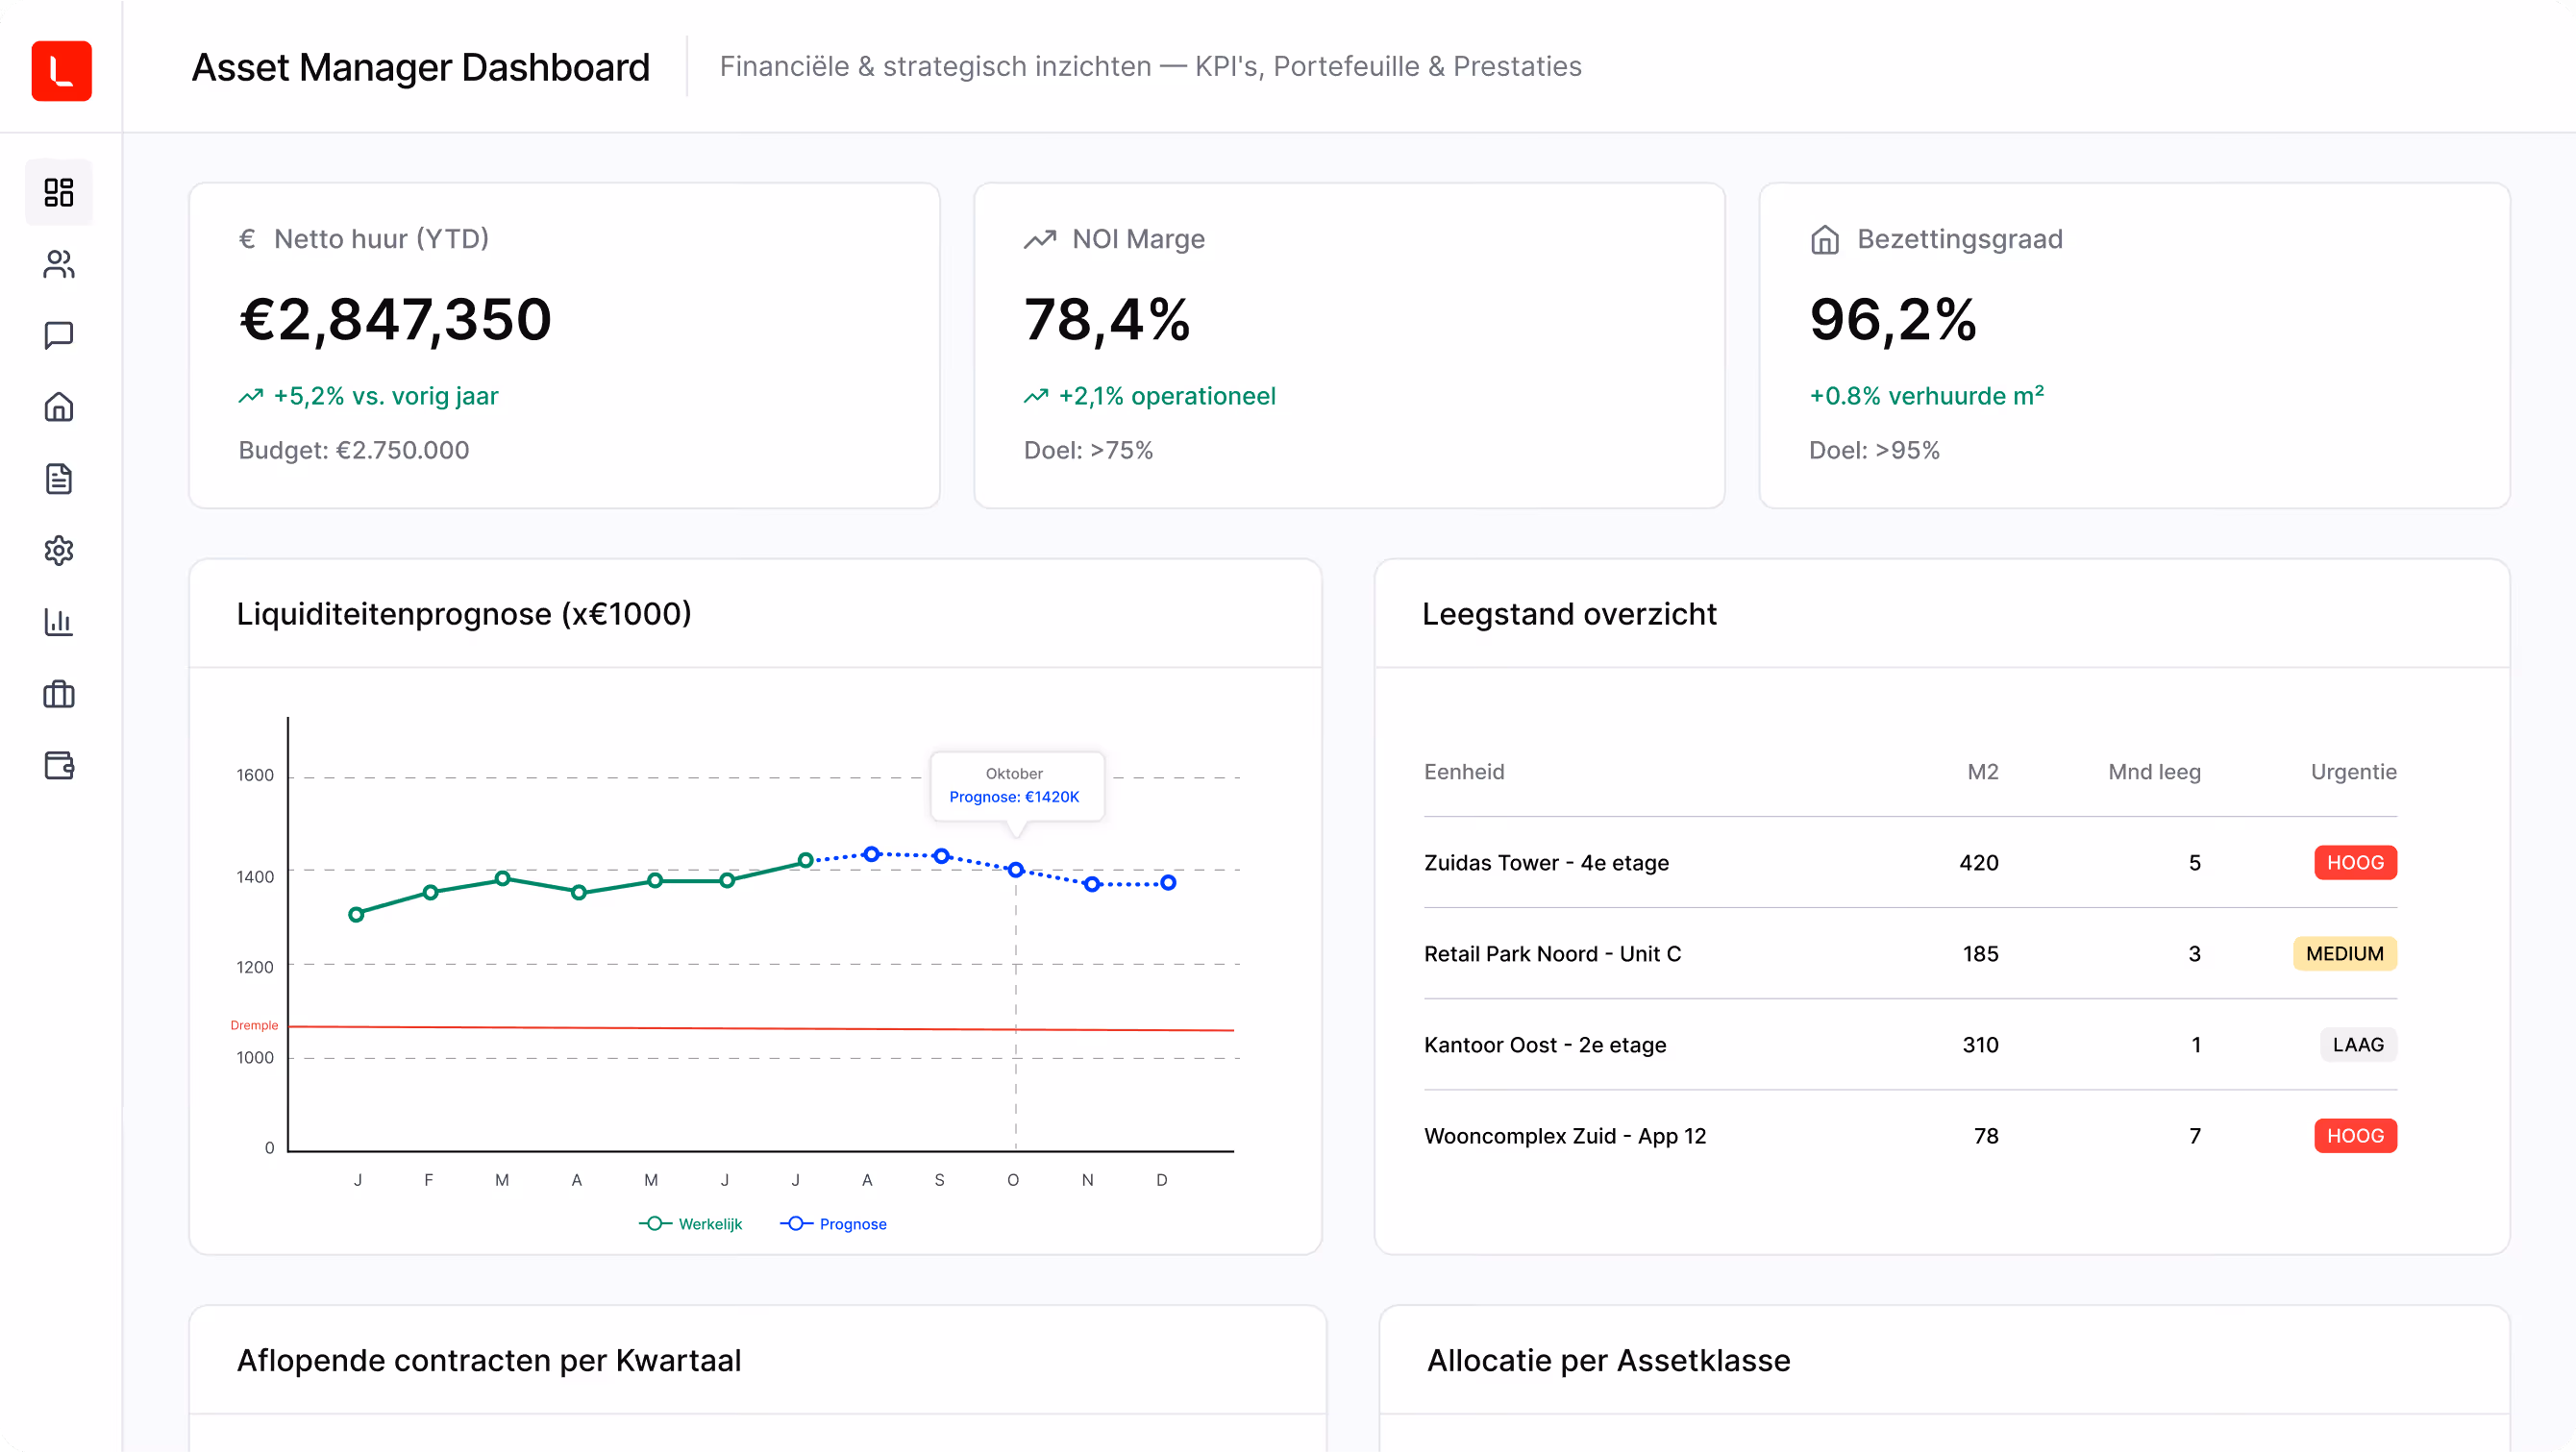2576x1452 pixels.
Task: Click the red Drempel threshold label
Action: [254, 1025]
